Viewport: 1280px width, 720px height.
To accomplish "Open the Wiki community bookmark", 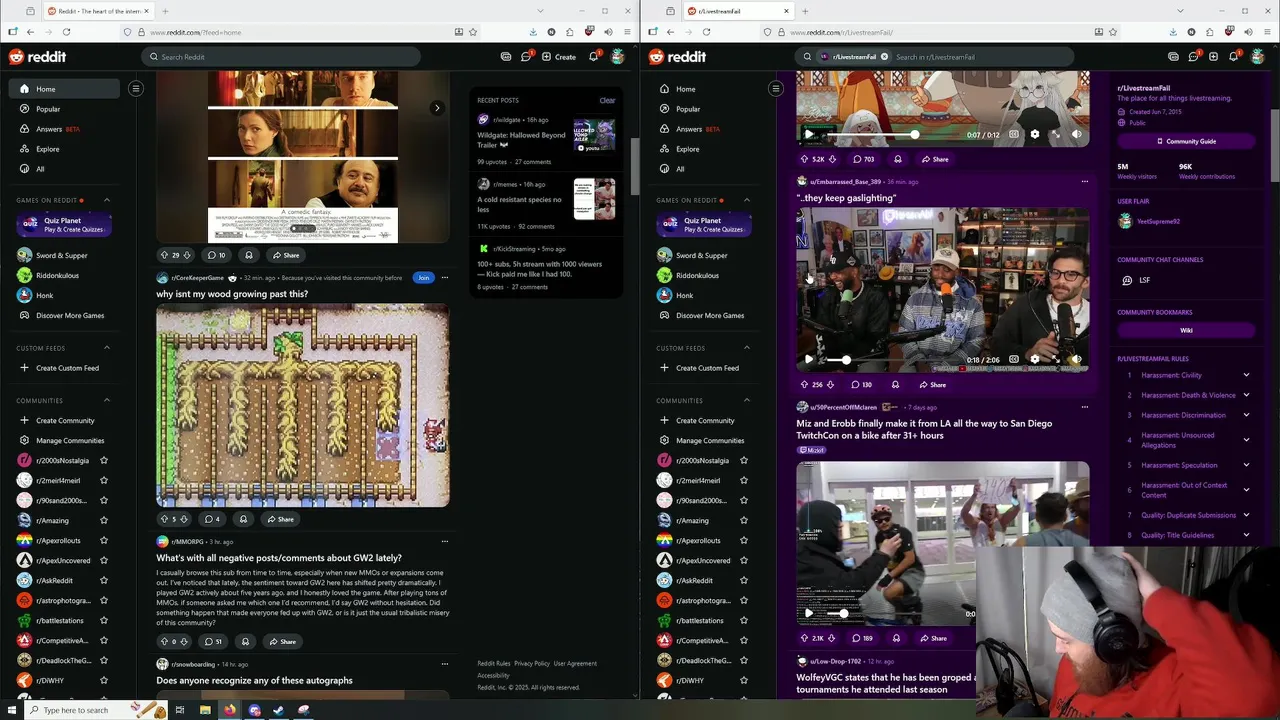I will coord(1186,330).
